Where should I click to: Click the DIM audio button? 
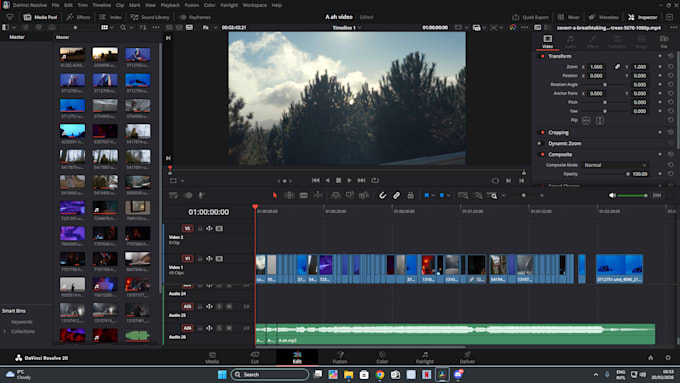(x=657, y=195)
